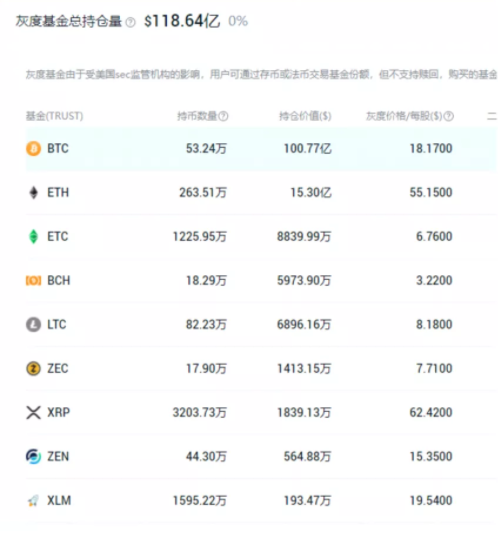
Task: Click ZEC share price 7.7100
Action: pyautogui.click(x=434, y=368)
